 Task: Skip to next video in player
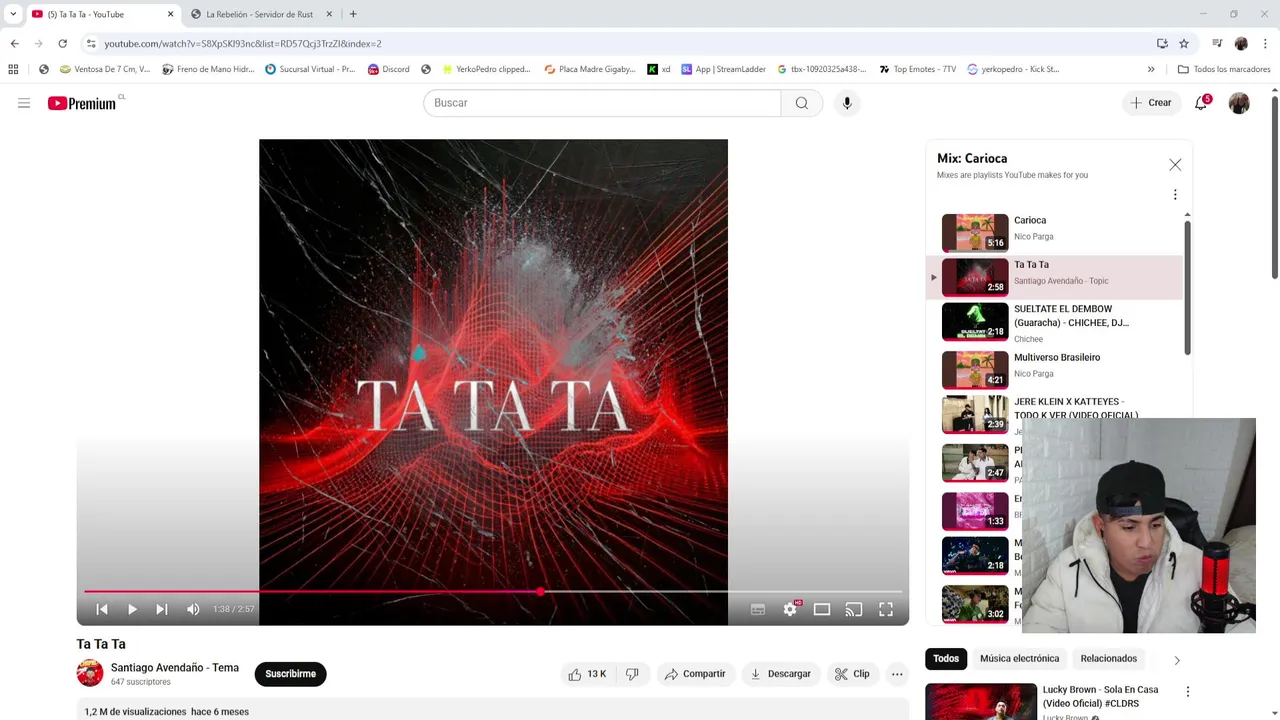pos(162,609)
